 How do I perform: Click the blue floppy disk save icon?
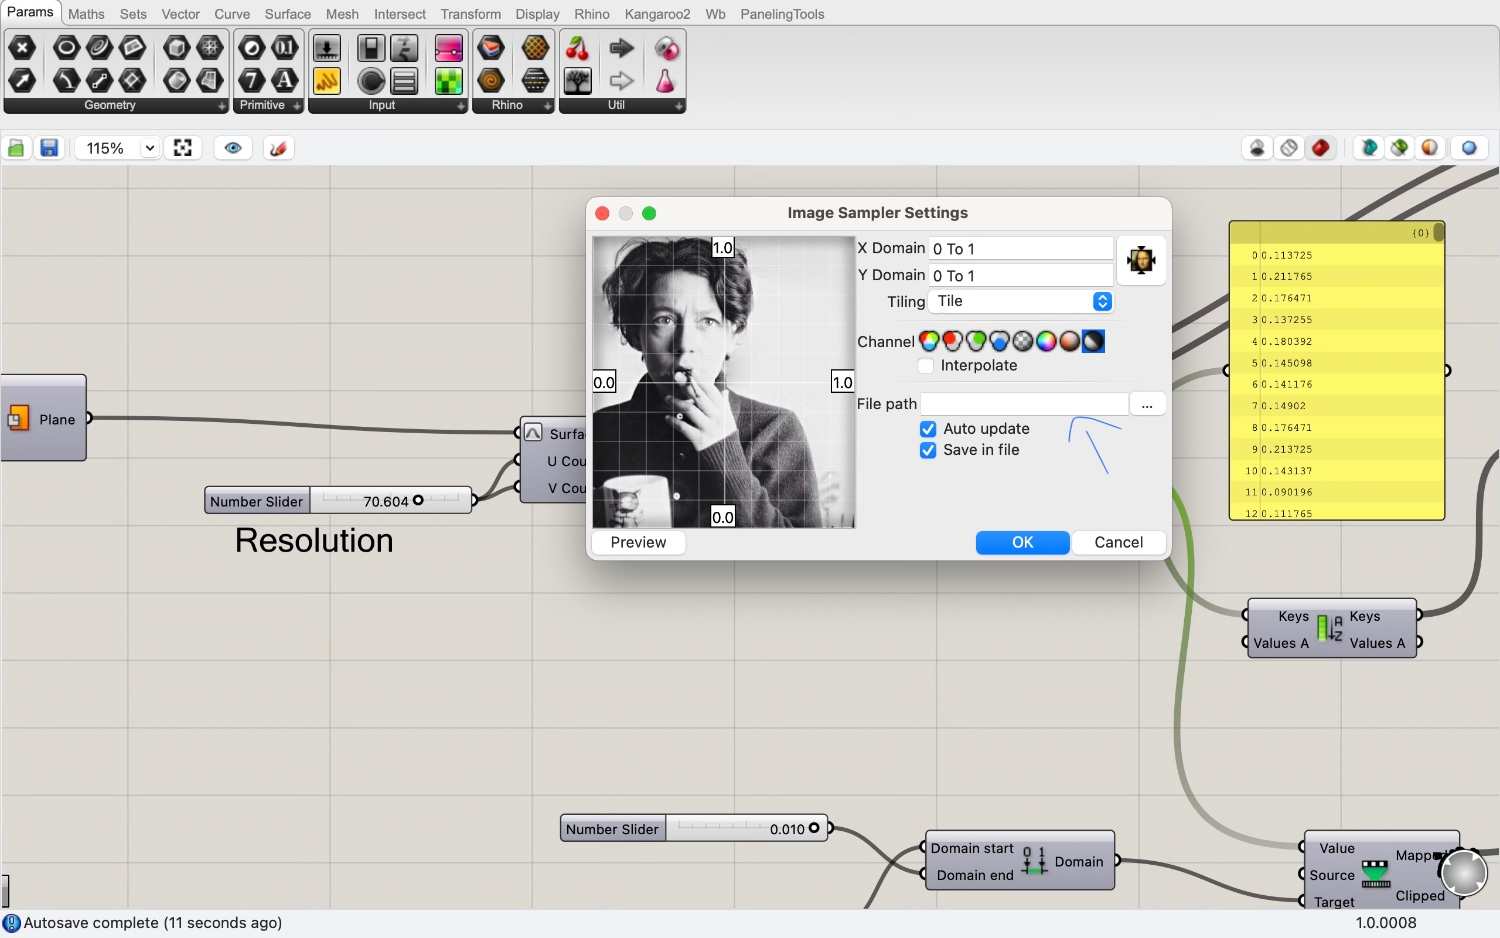(x=49, y=148)
